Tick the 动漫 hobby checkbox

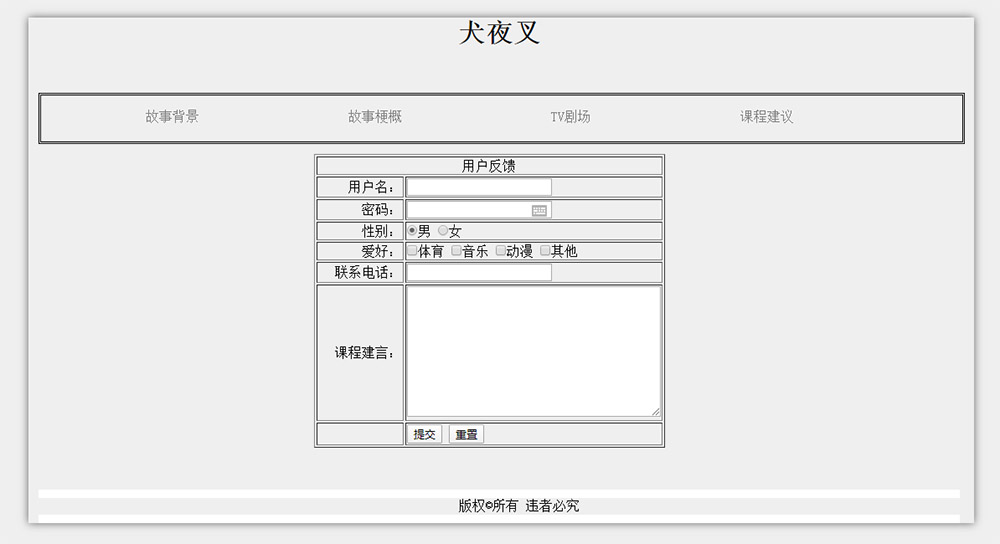(501, 250)
